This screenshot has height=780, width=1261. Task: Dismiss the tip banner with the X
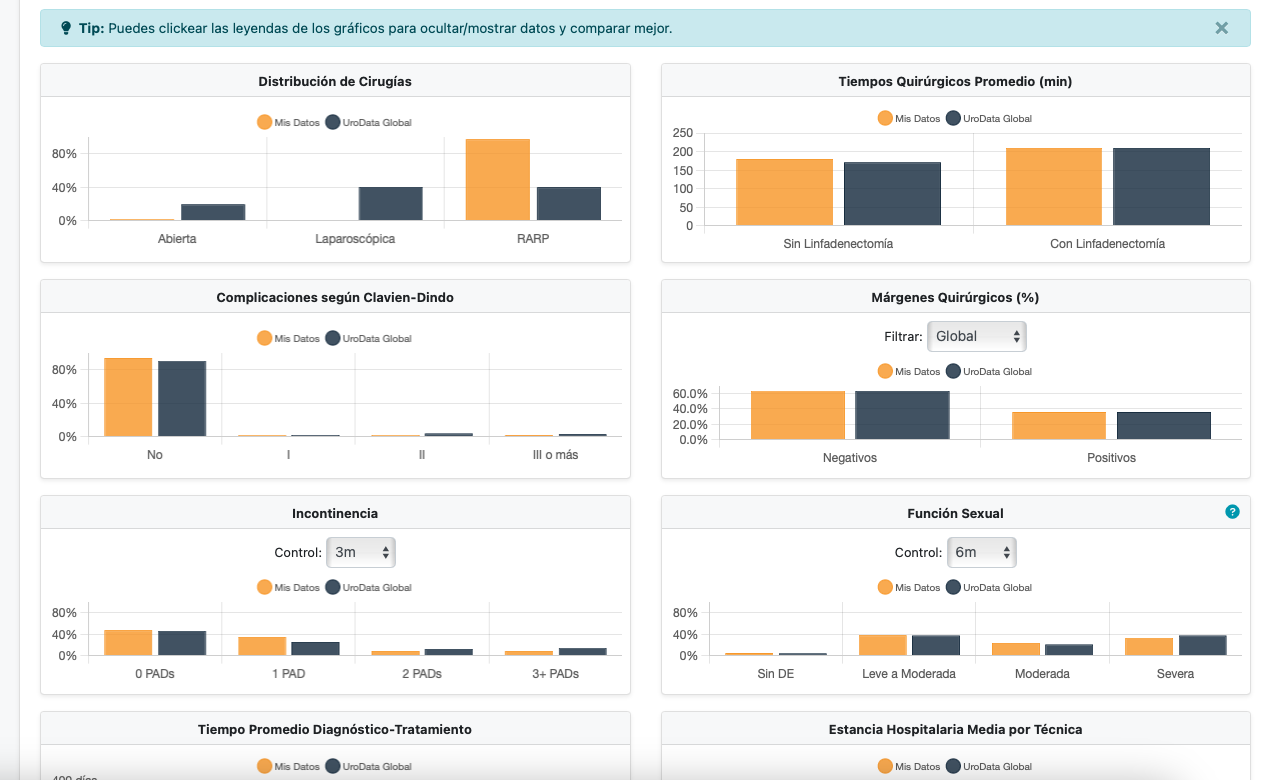[1221, 28]
